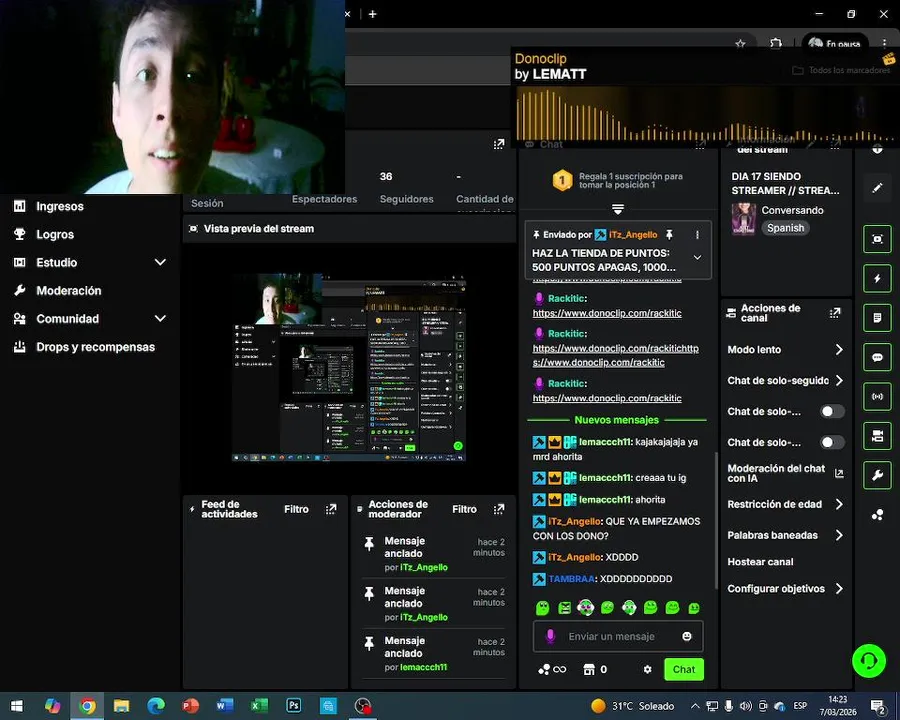Click the chat vertical scrollbar
The height and width of the screenshot is (720, 900).
tap(716, 520)
